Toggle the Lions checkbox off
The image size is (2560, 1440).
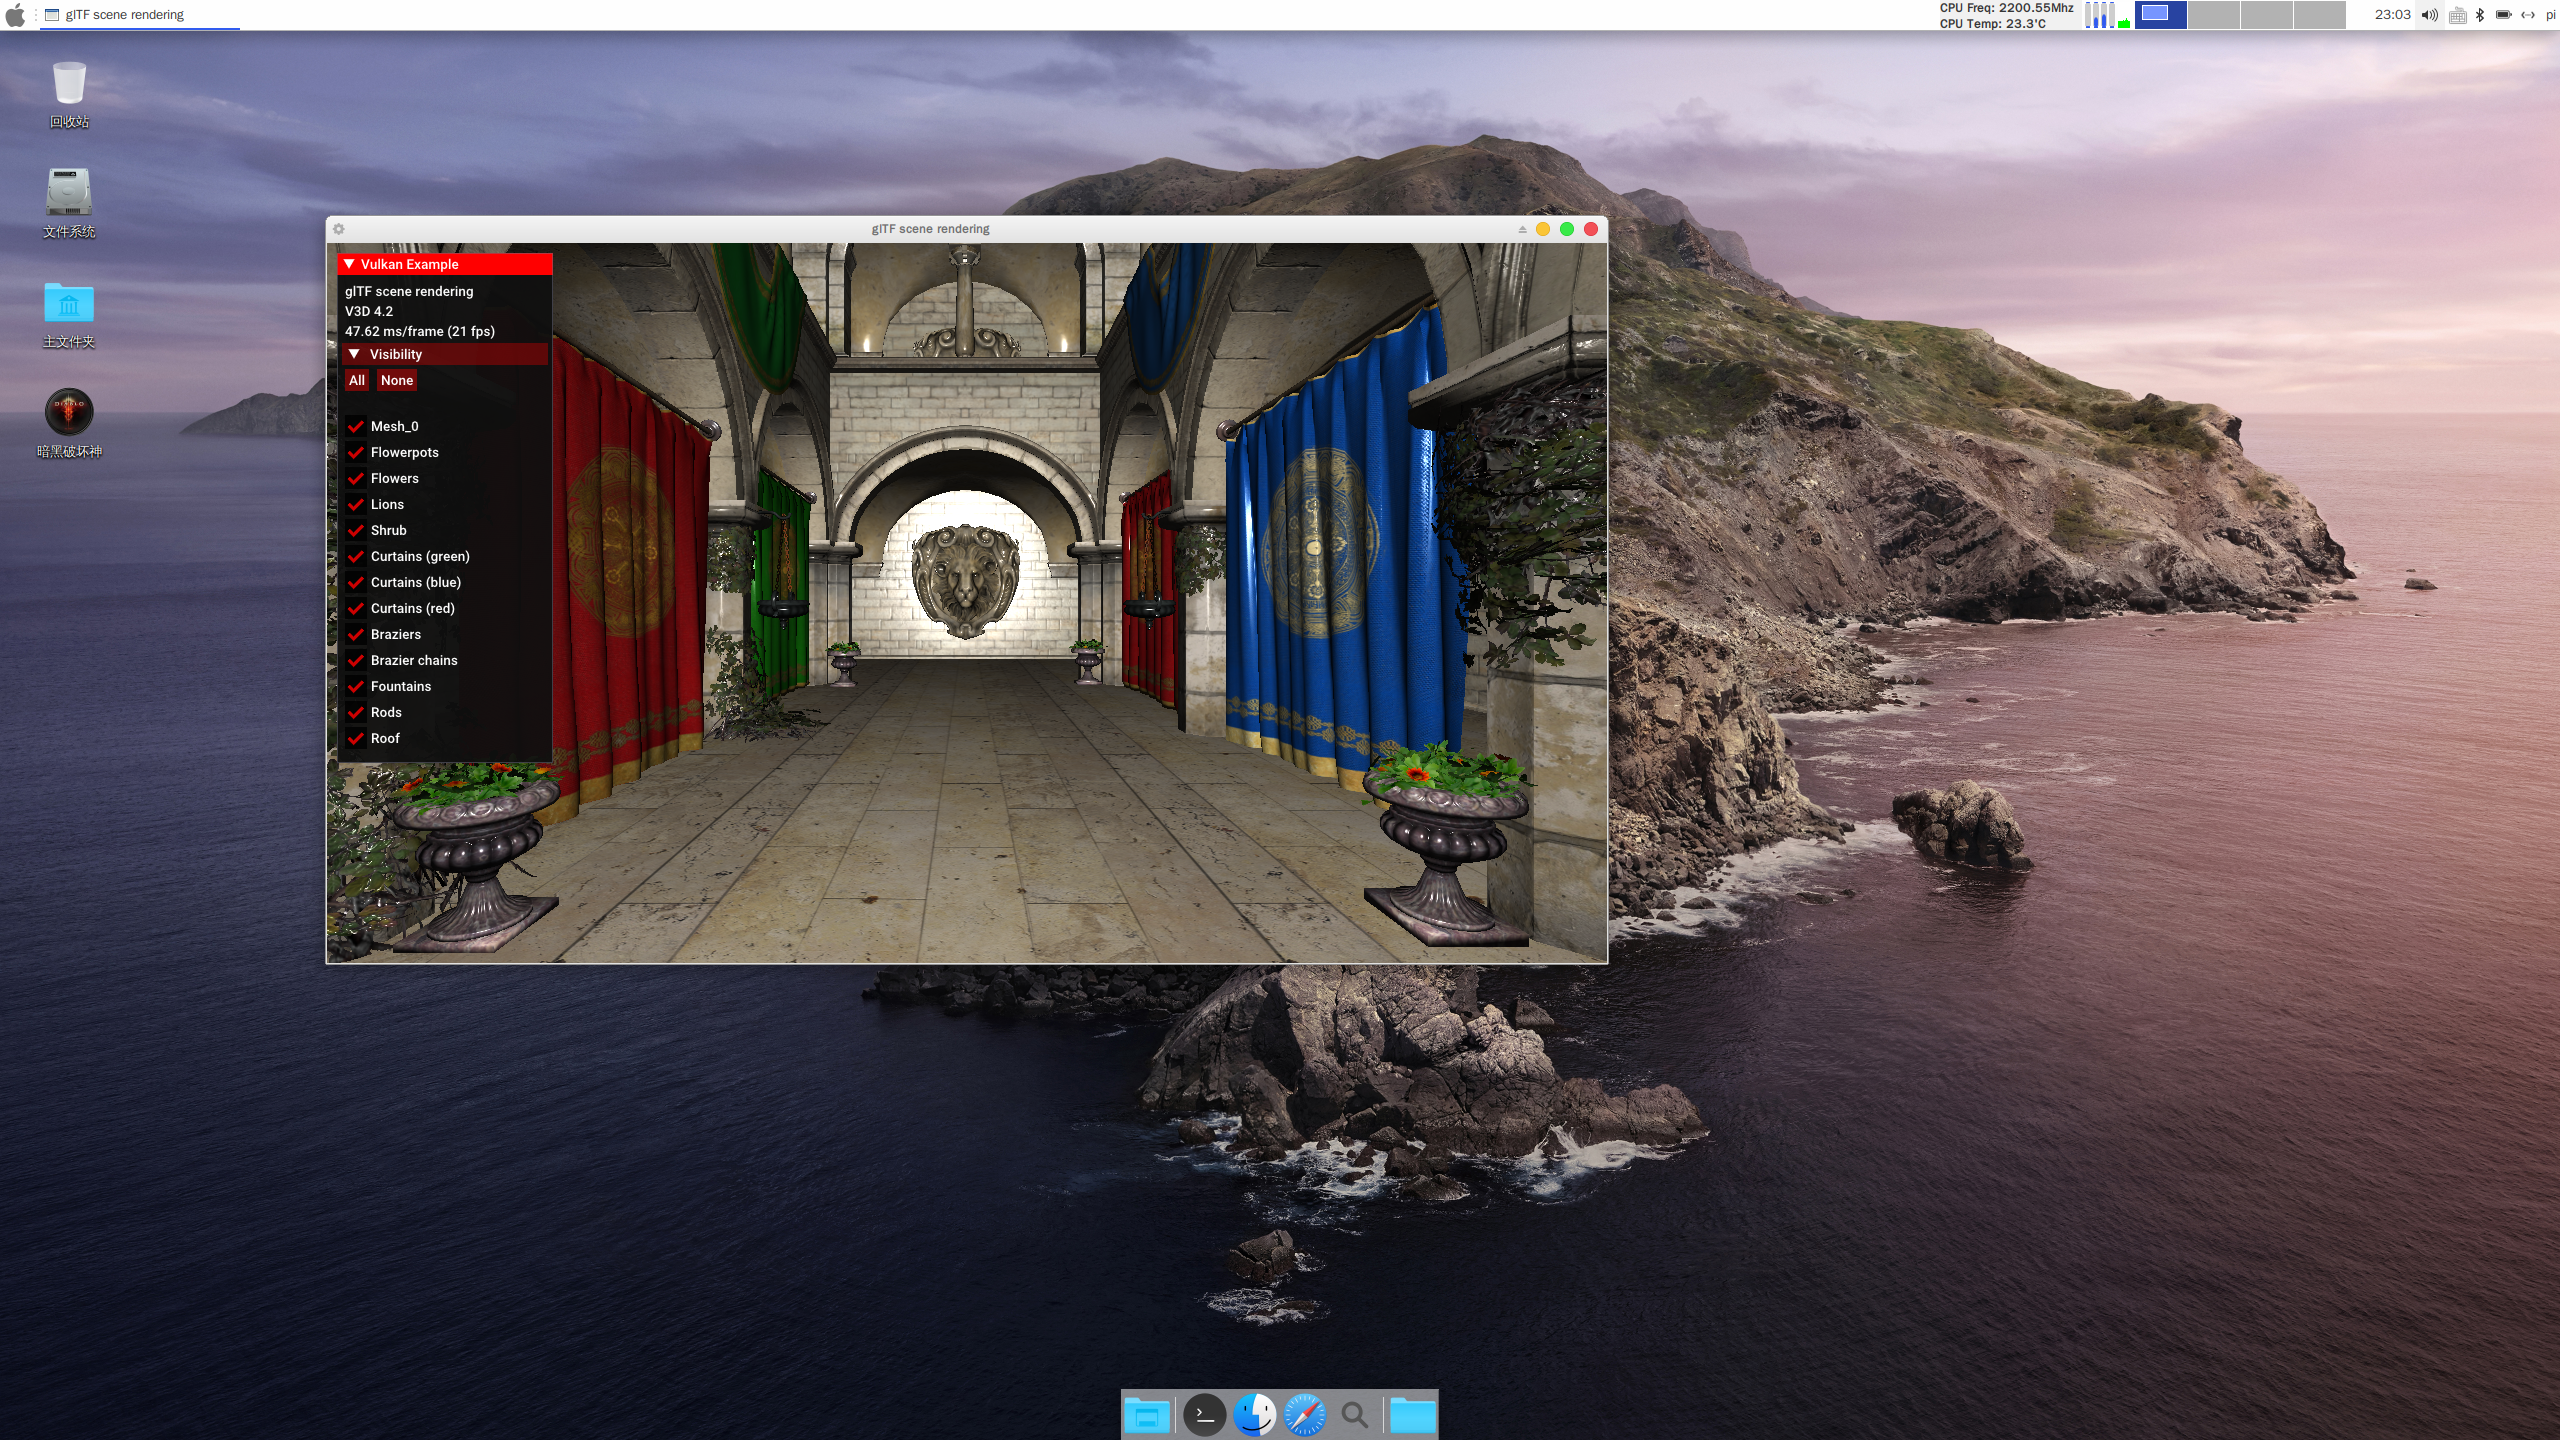[356, 504]
